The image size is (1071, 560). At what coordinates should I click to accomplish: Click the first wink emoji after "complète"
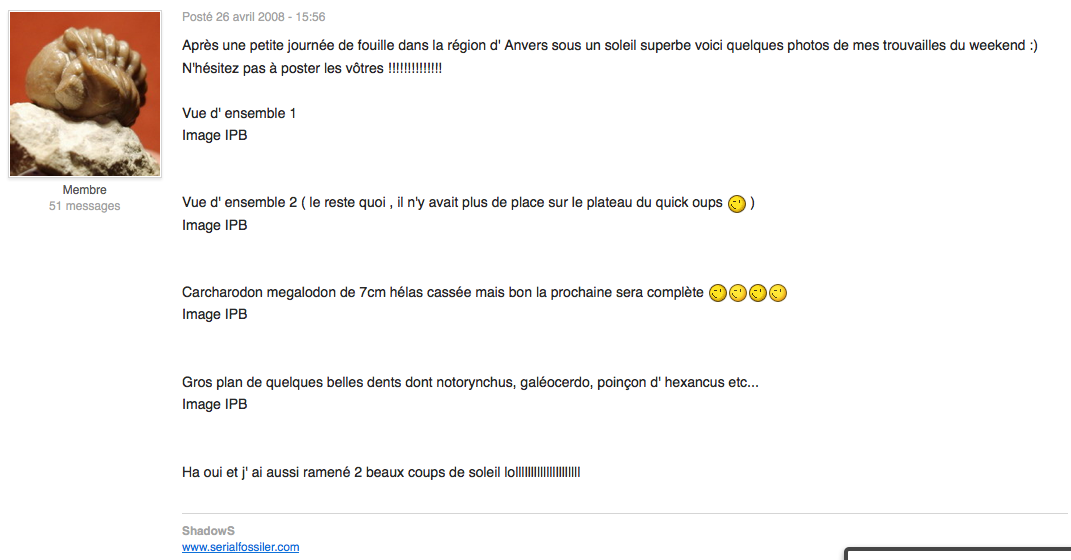click(717, 293)
